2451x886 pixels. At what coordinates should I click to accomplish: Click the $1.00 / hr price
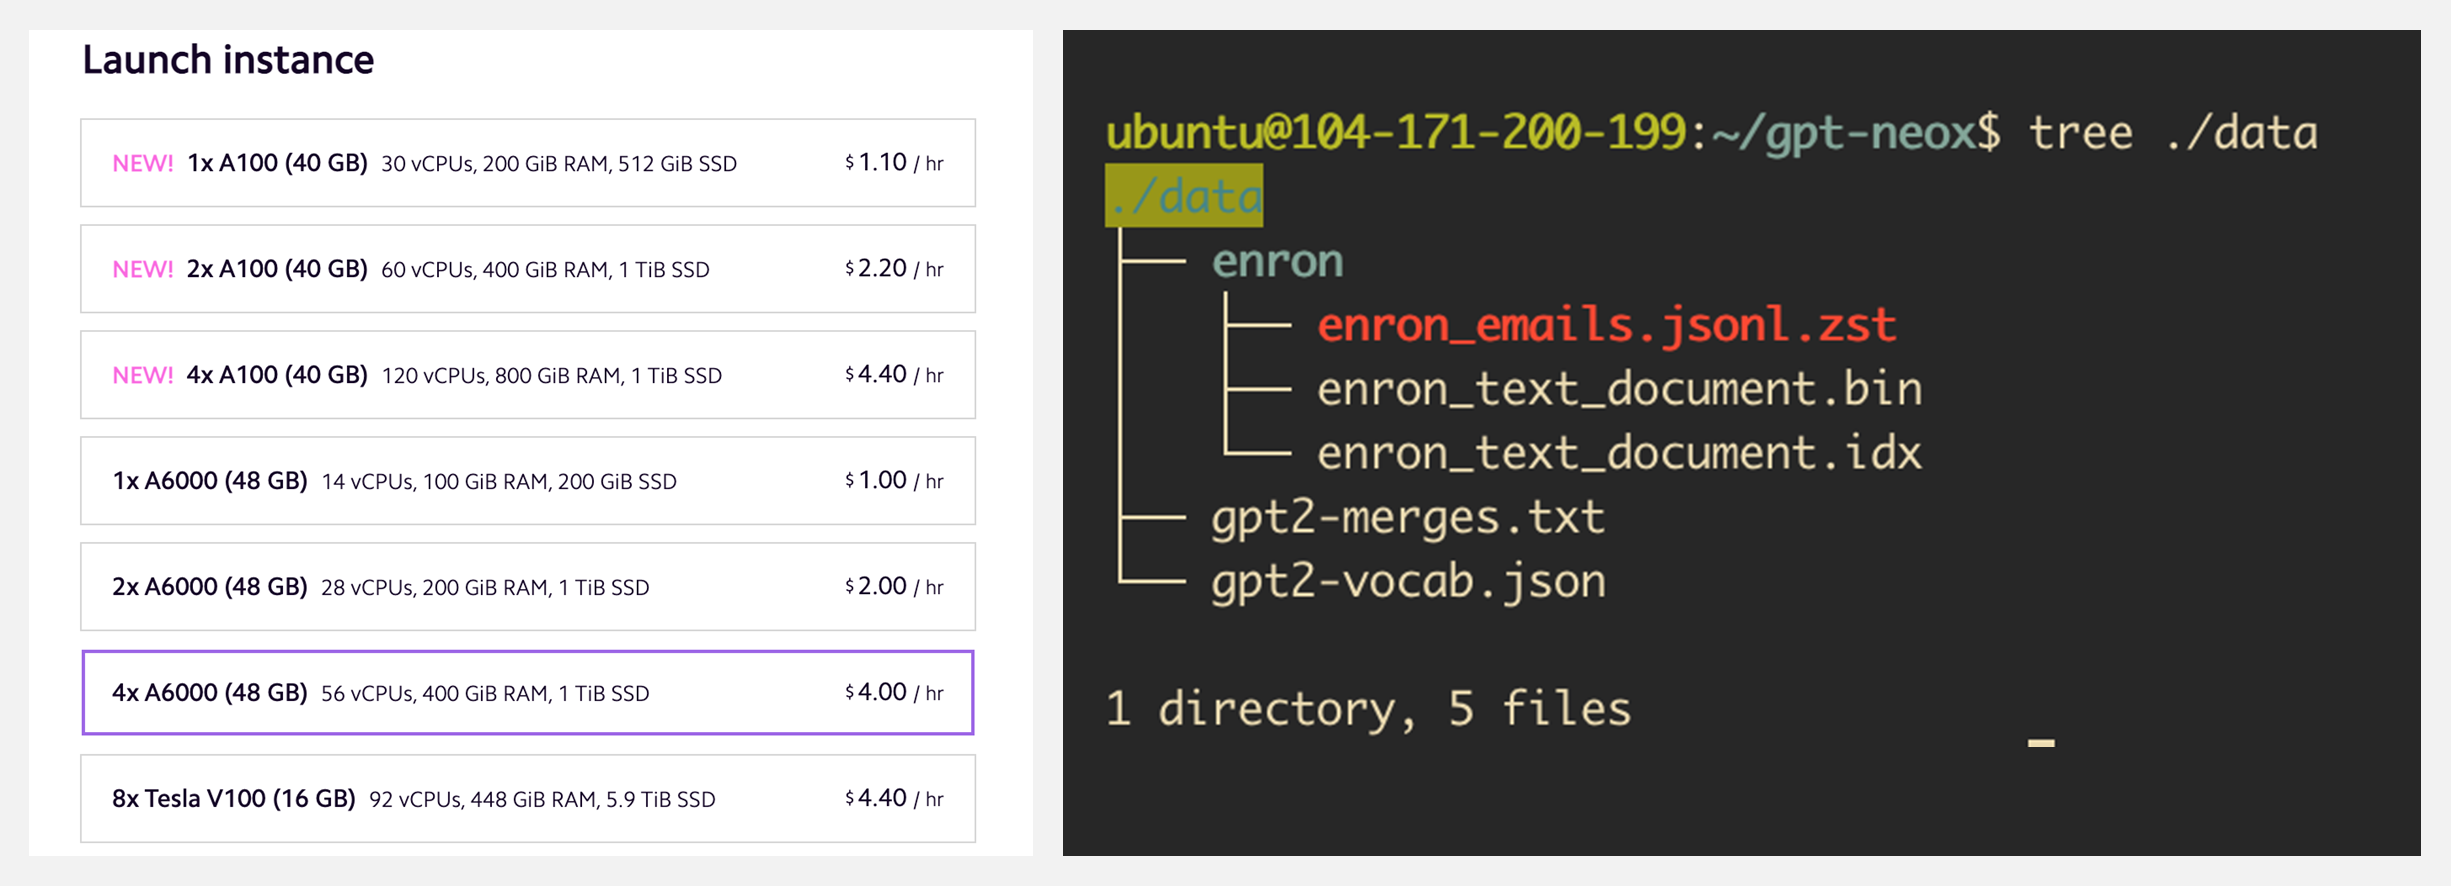click(894, 481)
